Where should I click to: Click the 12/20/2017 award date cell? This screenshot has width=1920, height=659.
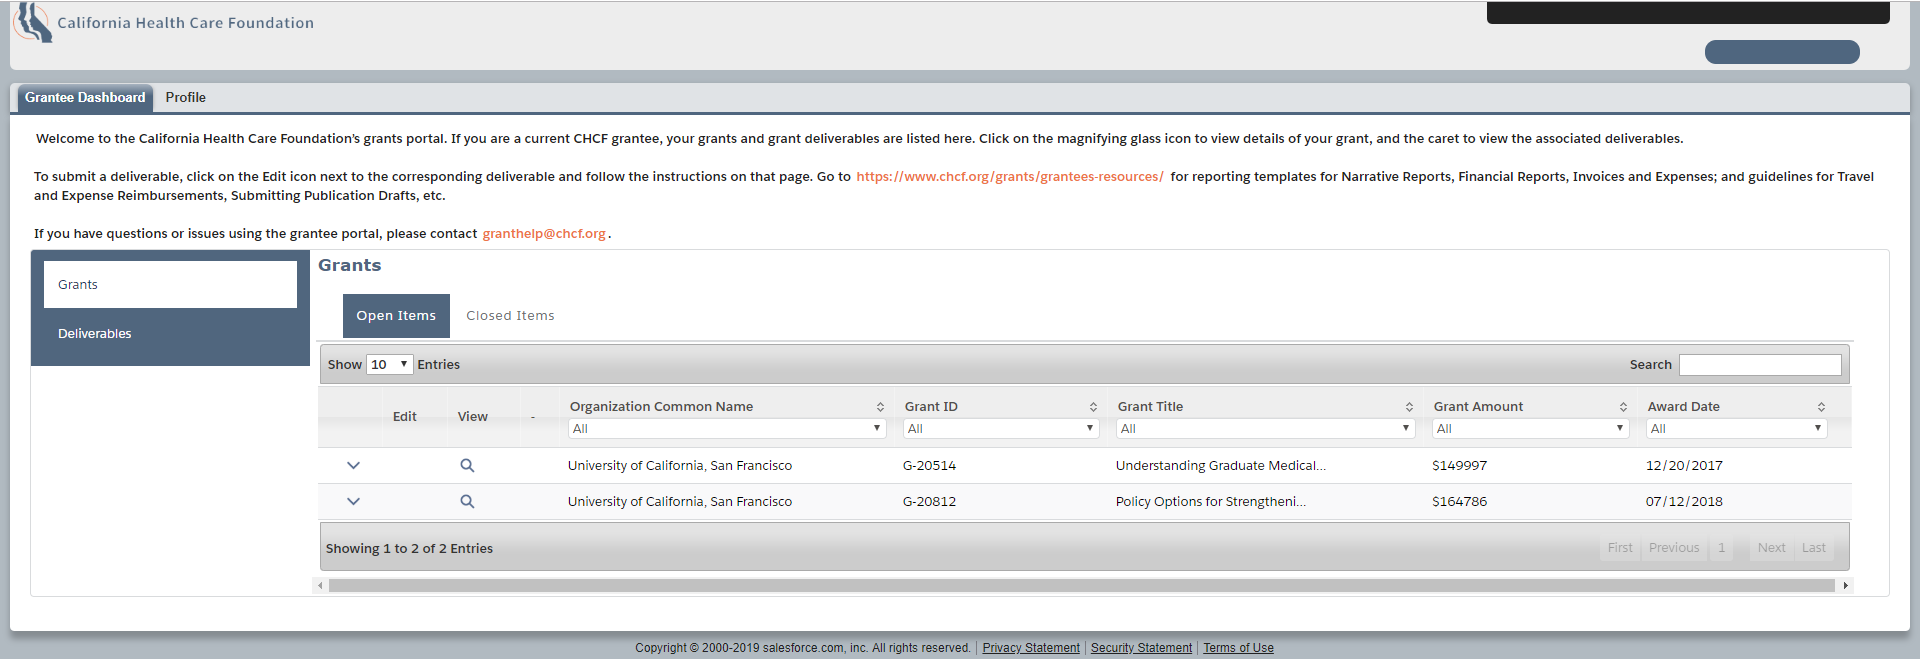tap(1684, 466)
